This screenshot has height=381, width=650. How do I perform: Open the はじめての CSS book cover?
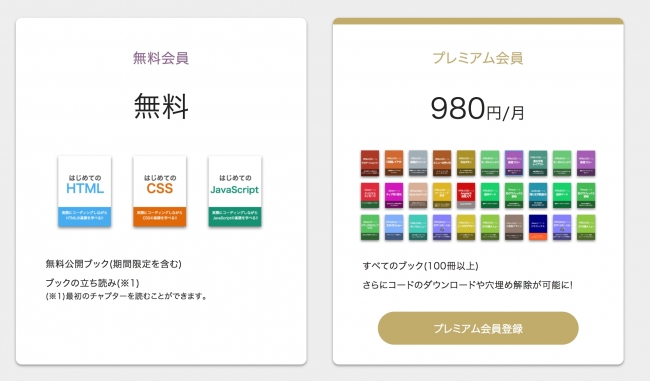coord(160,191)
